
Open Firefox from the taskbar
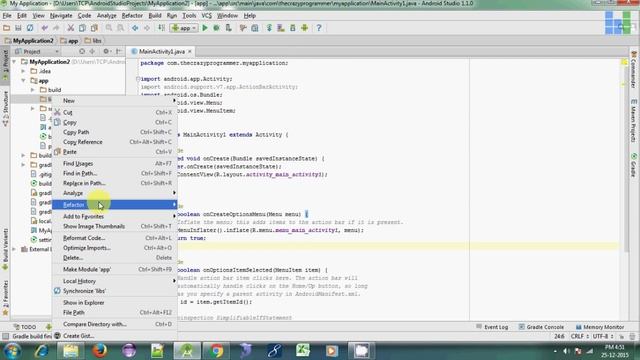click(x=100, y=351)
